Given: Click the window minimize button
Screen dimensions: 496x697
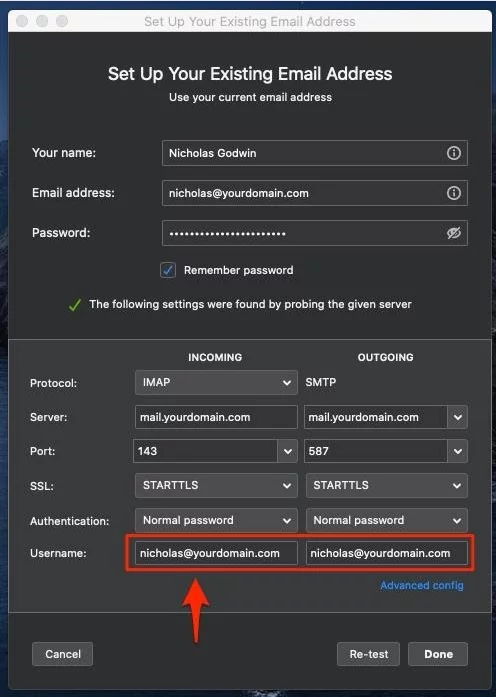Looking at the screenshot, I should 42,21.
